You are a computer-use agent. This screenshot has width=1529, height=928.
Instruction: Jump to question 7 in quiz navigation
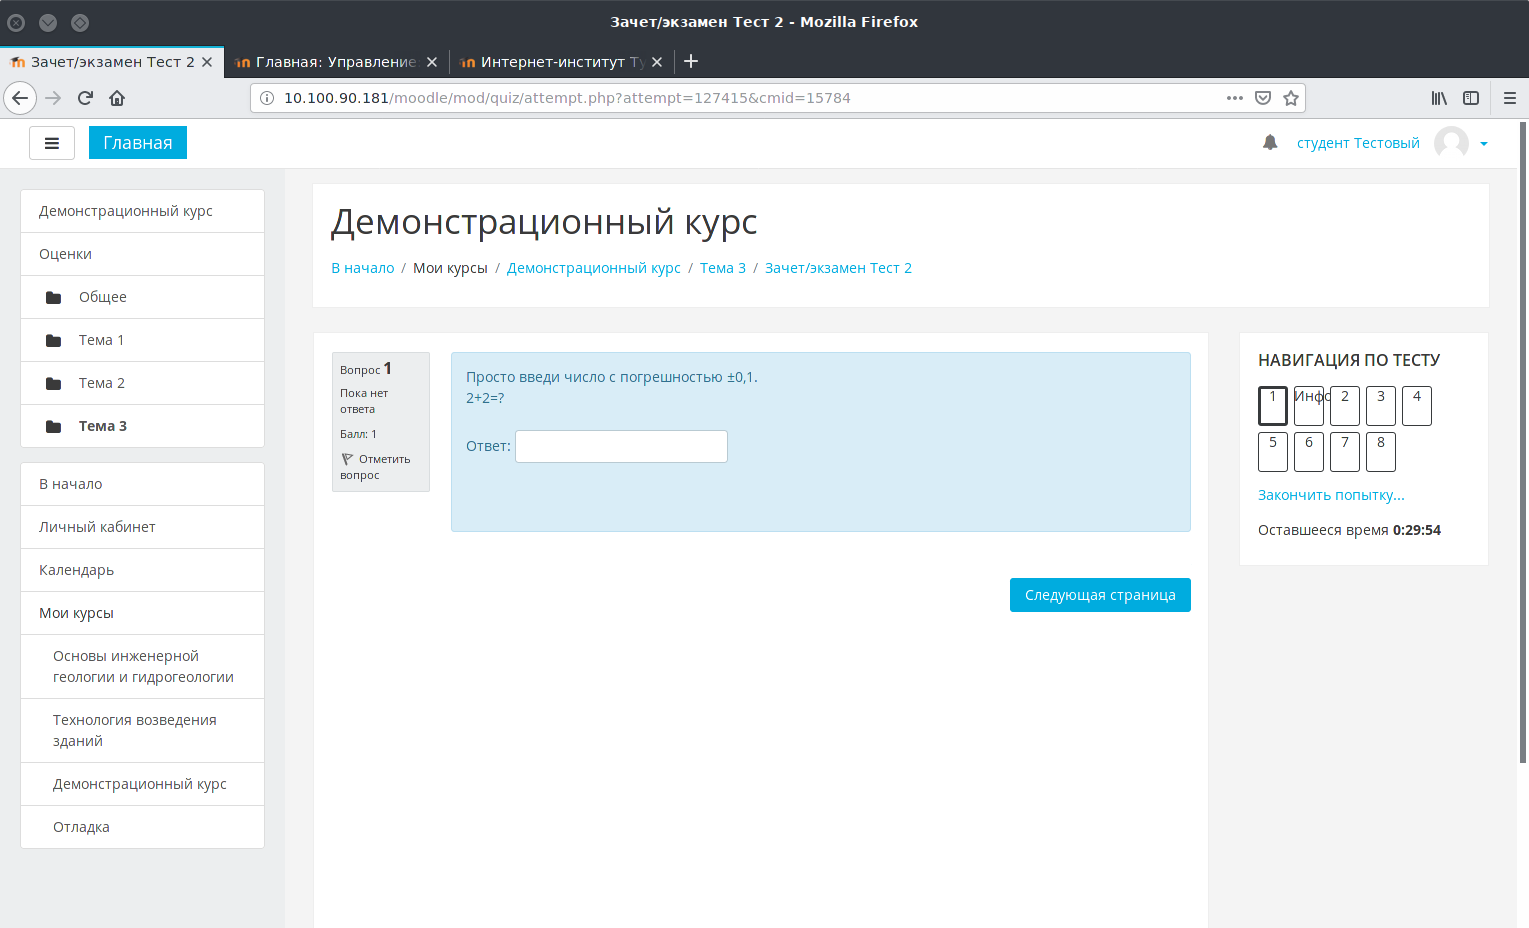pyautogui.click(x=1345, y=452)
